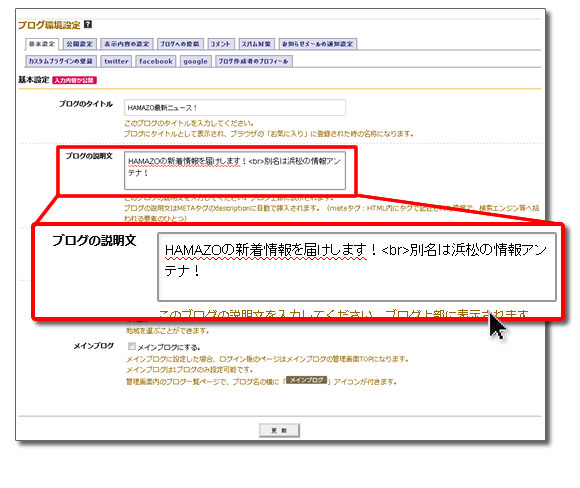Click the dark メインブログ icon badge in the help text

coord(307,380)
